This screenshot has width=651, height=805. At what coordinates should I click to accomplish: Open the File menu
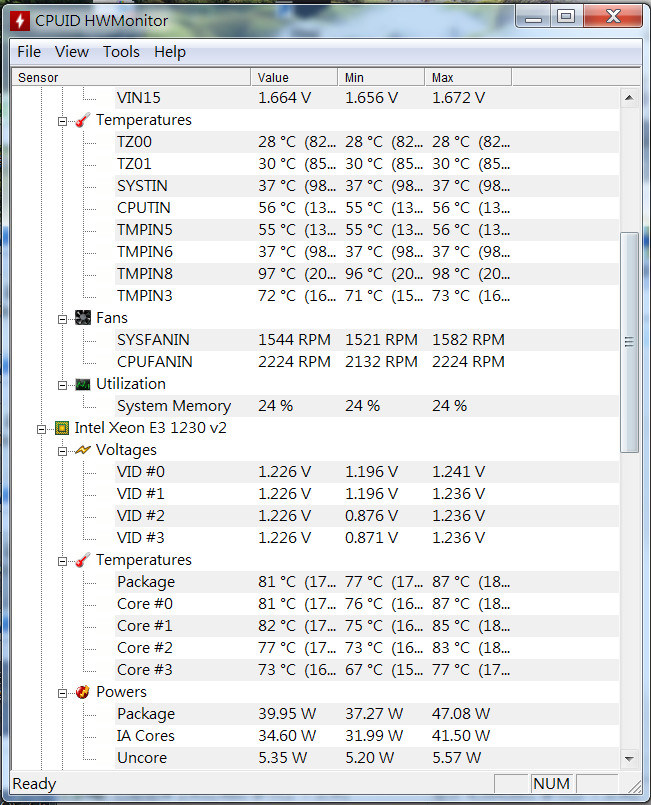click(x=29, y=52)
